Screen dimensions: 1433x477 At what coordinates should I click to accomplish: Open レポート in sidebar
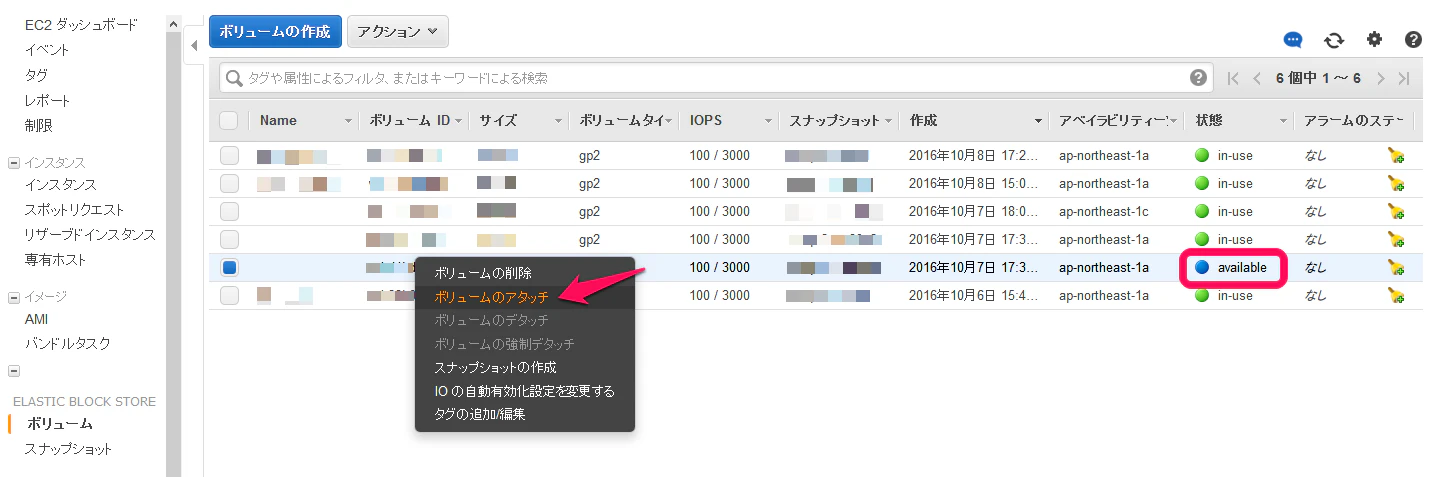47,100
